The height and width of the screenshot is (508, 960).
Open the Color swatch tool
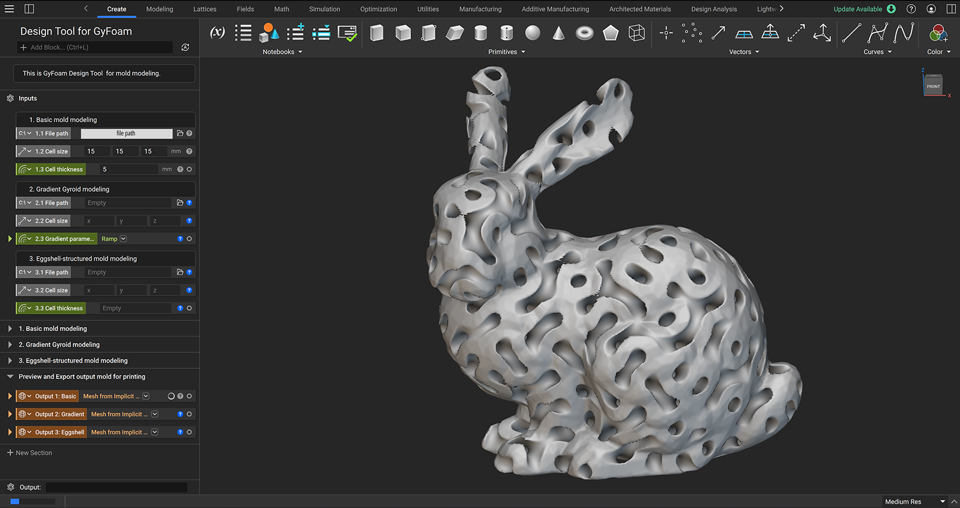coord(938,33)
